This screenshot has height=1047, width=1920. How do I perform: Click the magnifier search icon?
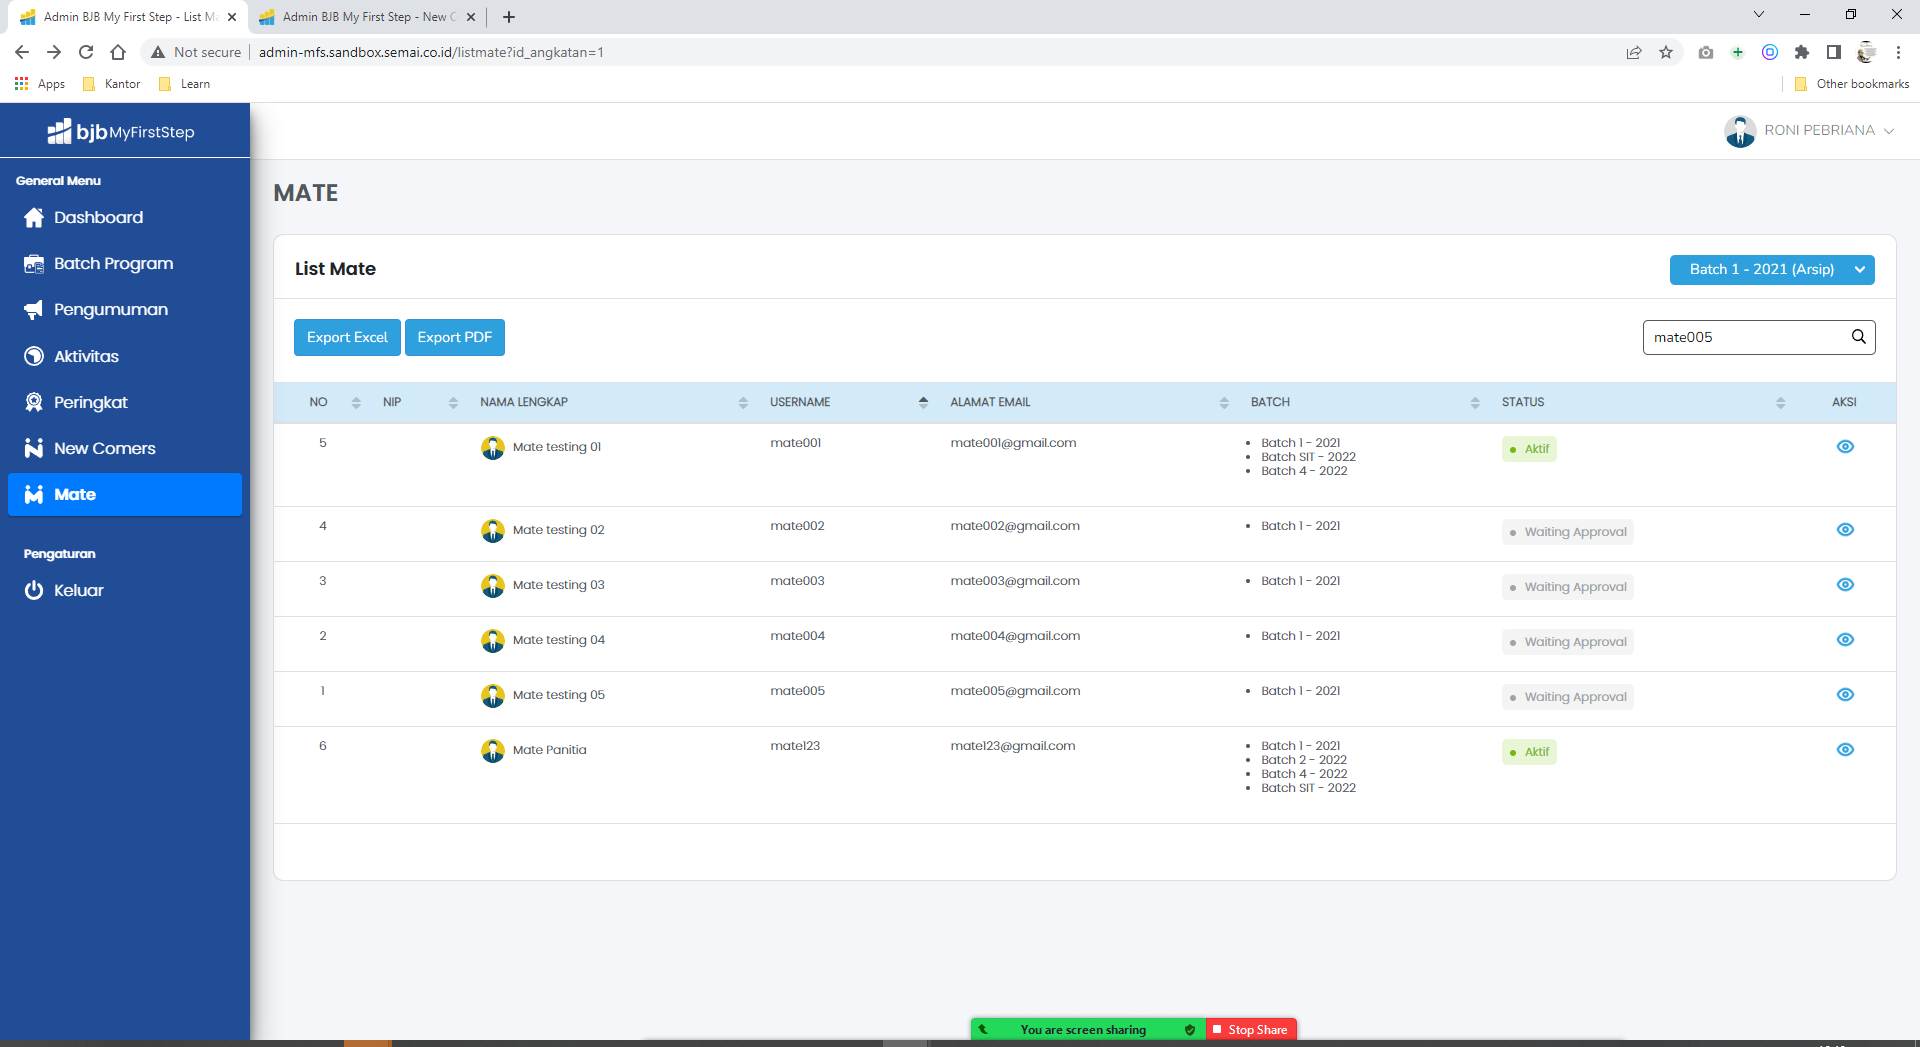[1859, 337]
